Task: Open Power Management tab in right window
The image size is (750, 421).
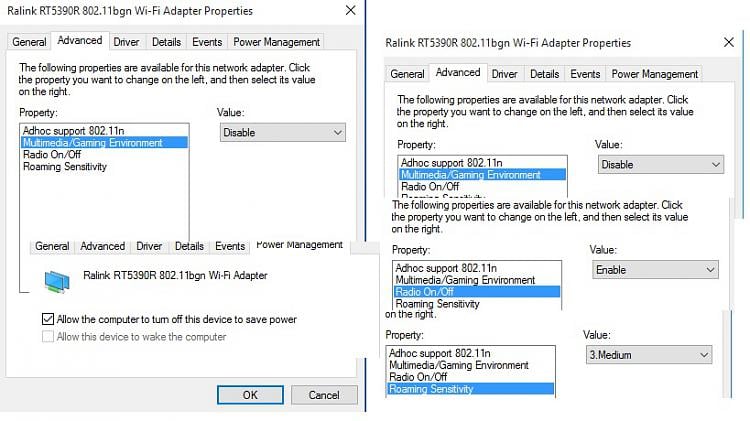Action: tap(655, 74)
